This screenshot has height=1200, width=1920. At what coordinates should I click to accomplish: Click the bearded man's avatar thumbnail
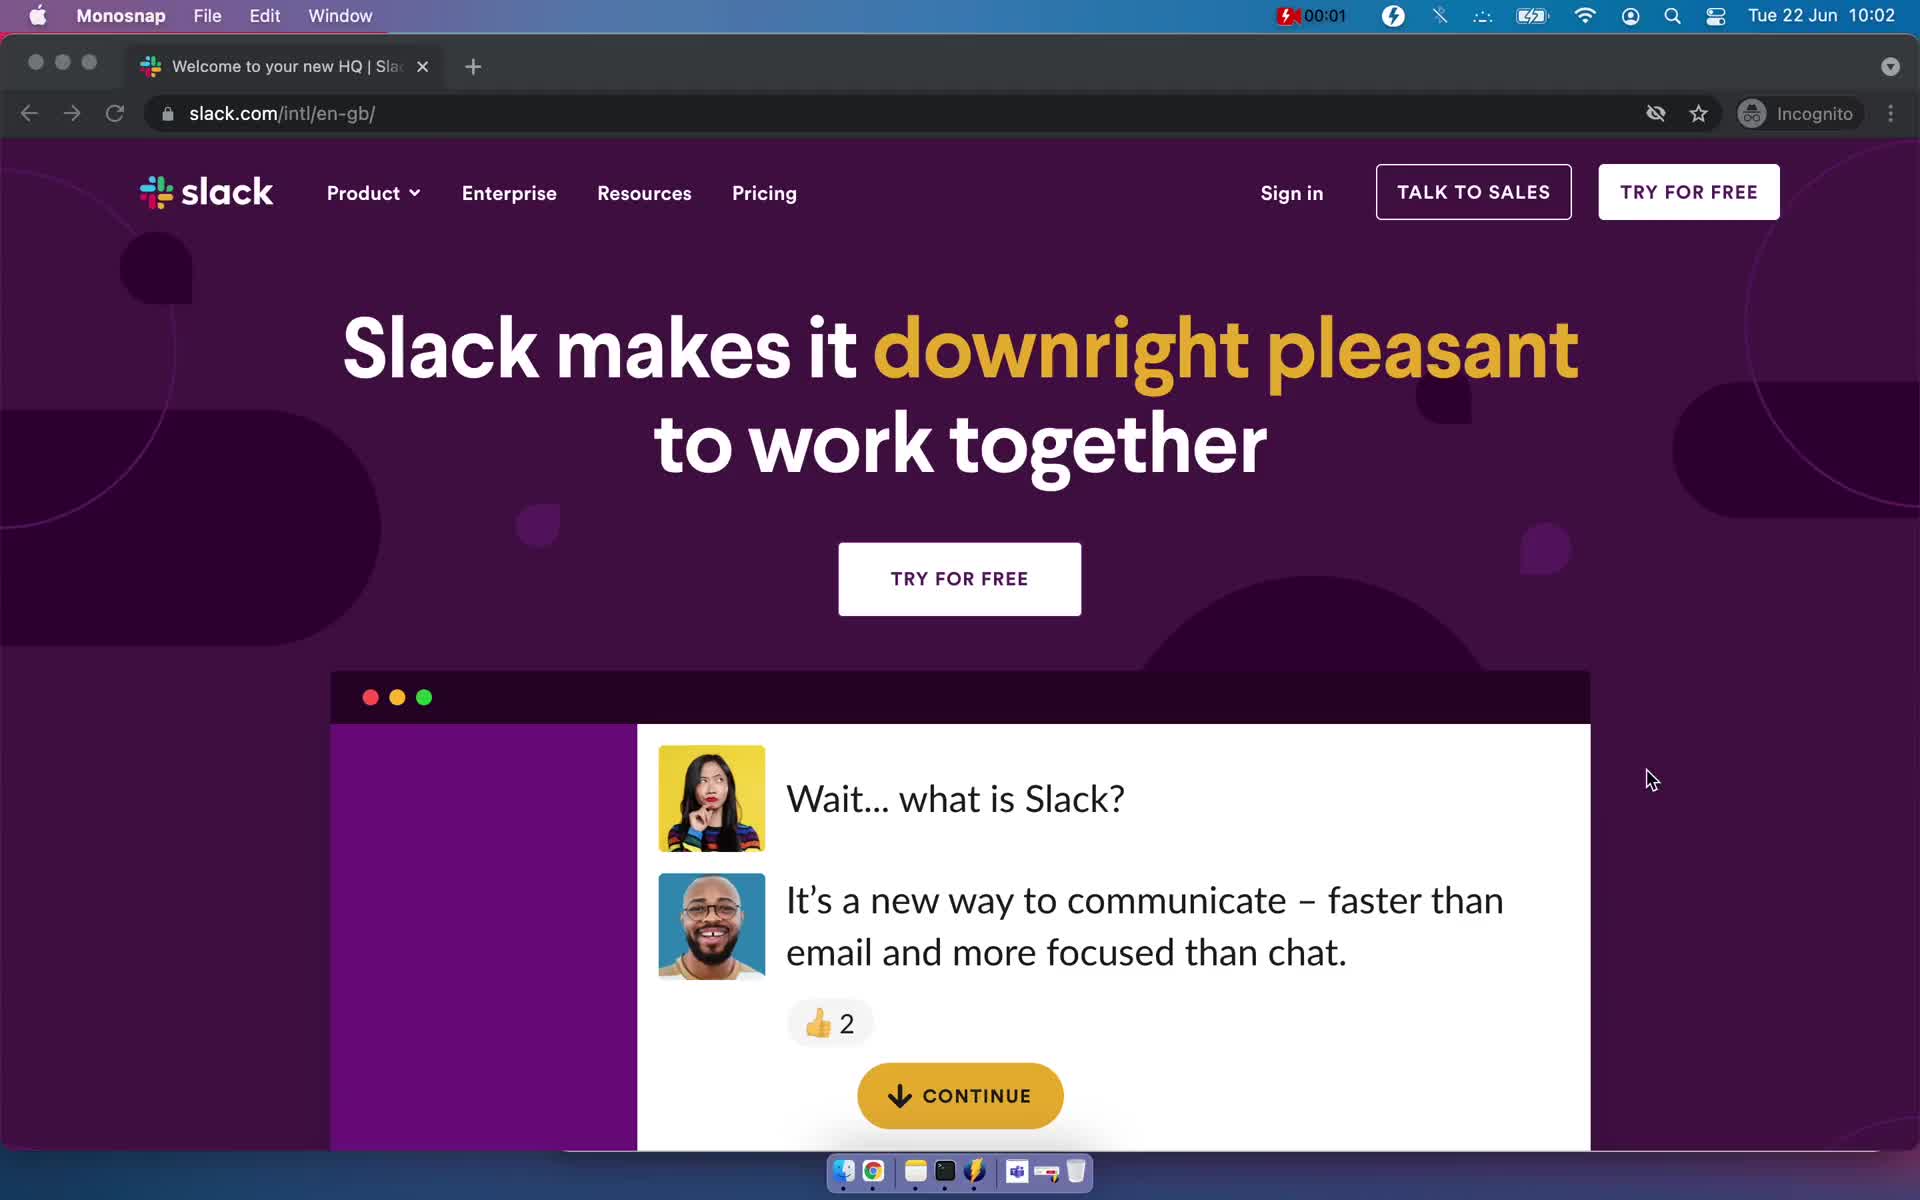pos(711,926)
